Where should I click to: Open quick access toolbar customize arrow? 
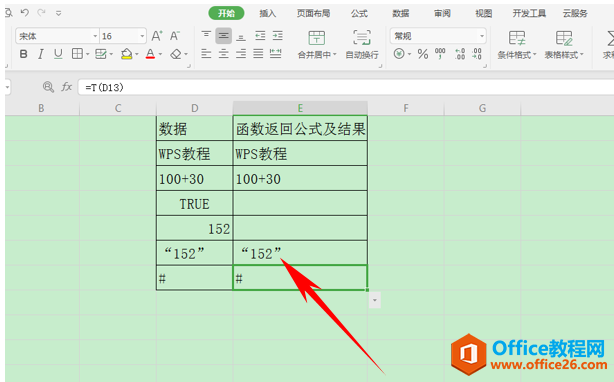pyautogui.click(x=58, y=13)
